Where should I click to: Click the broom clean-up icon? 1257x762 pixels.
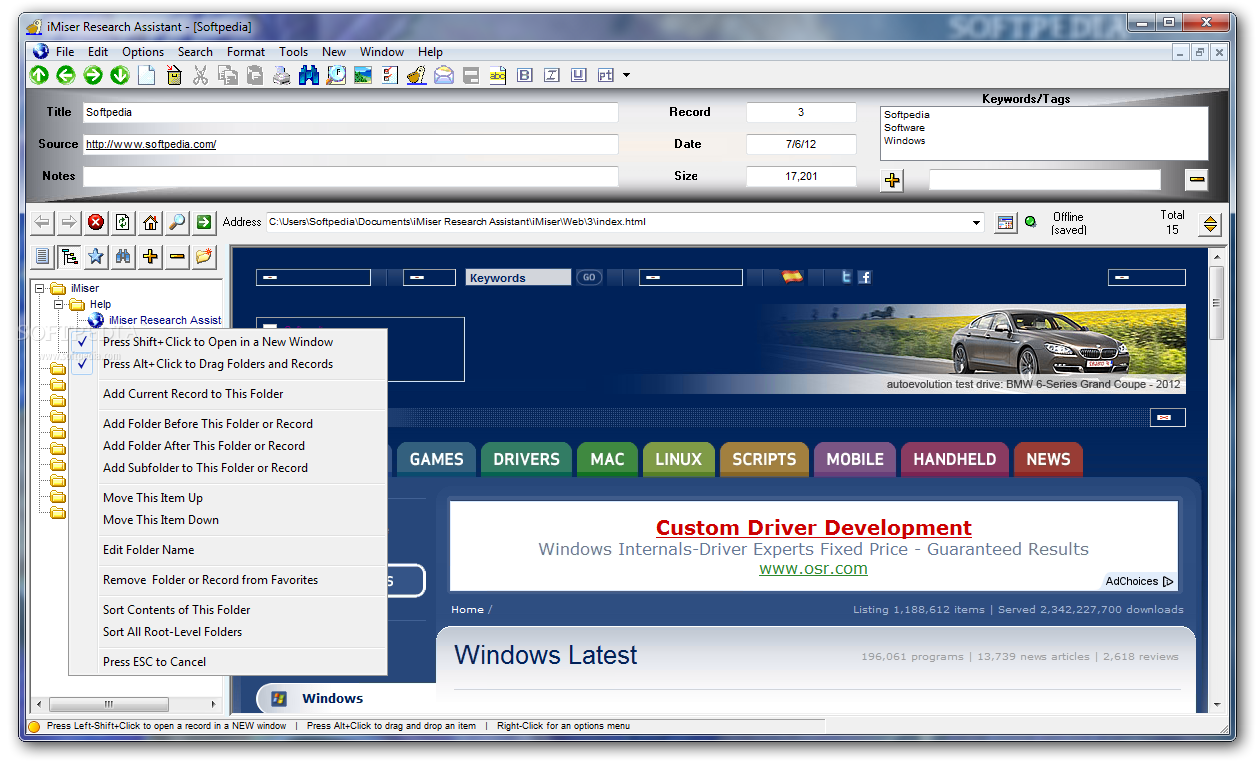click(417, 75)
